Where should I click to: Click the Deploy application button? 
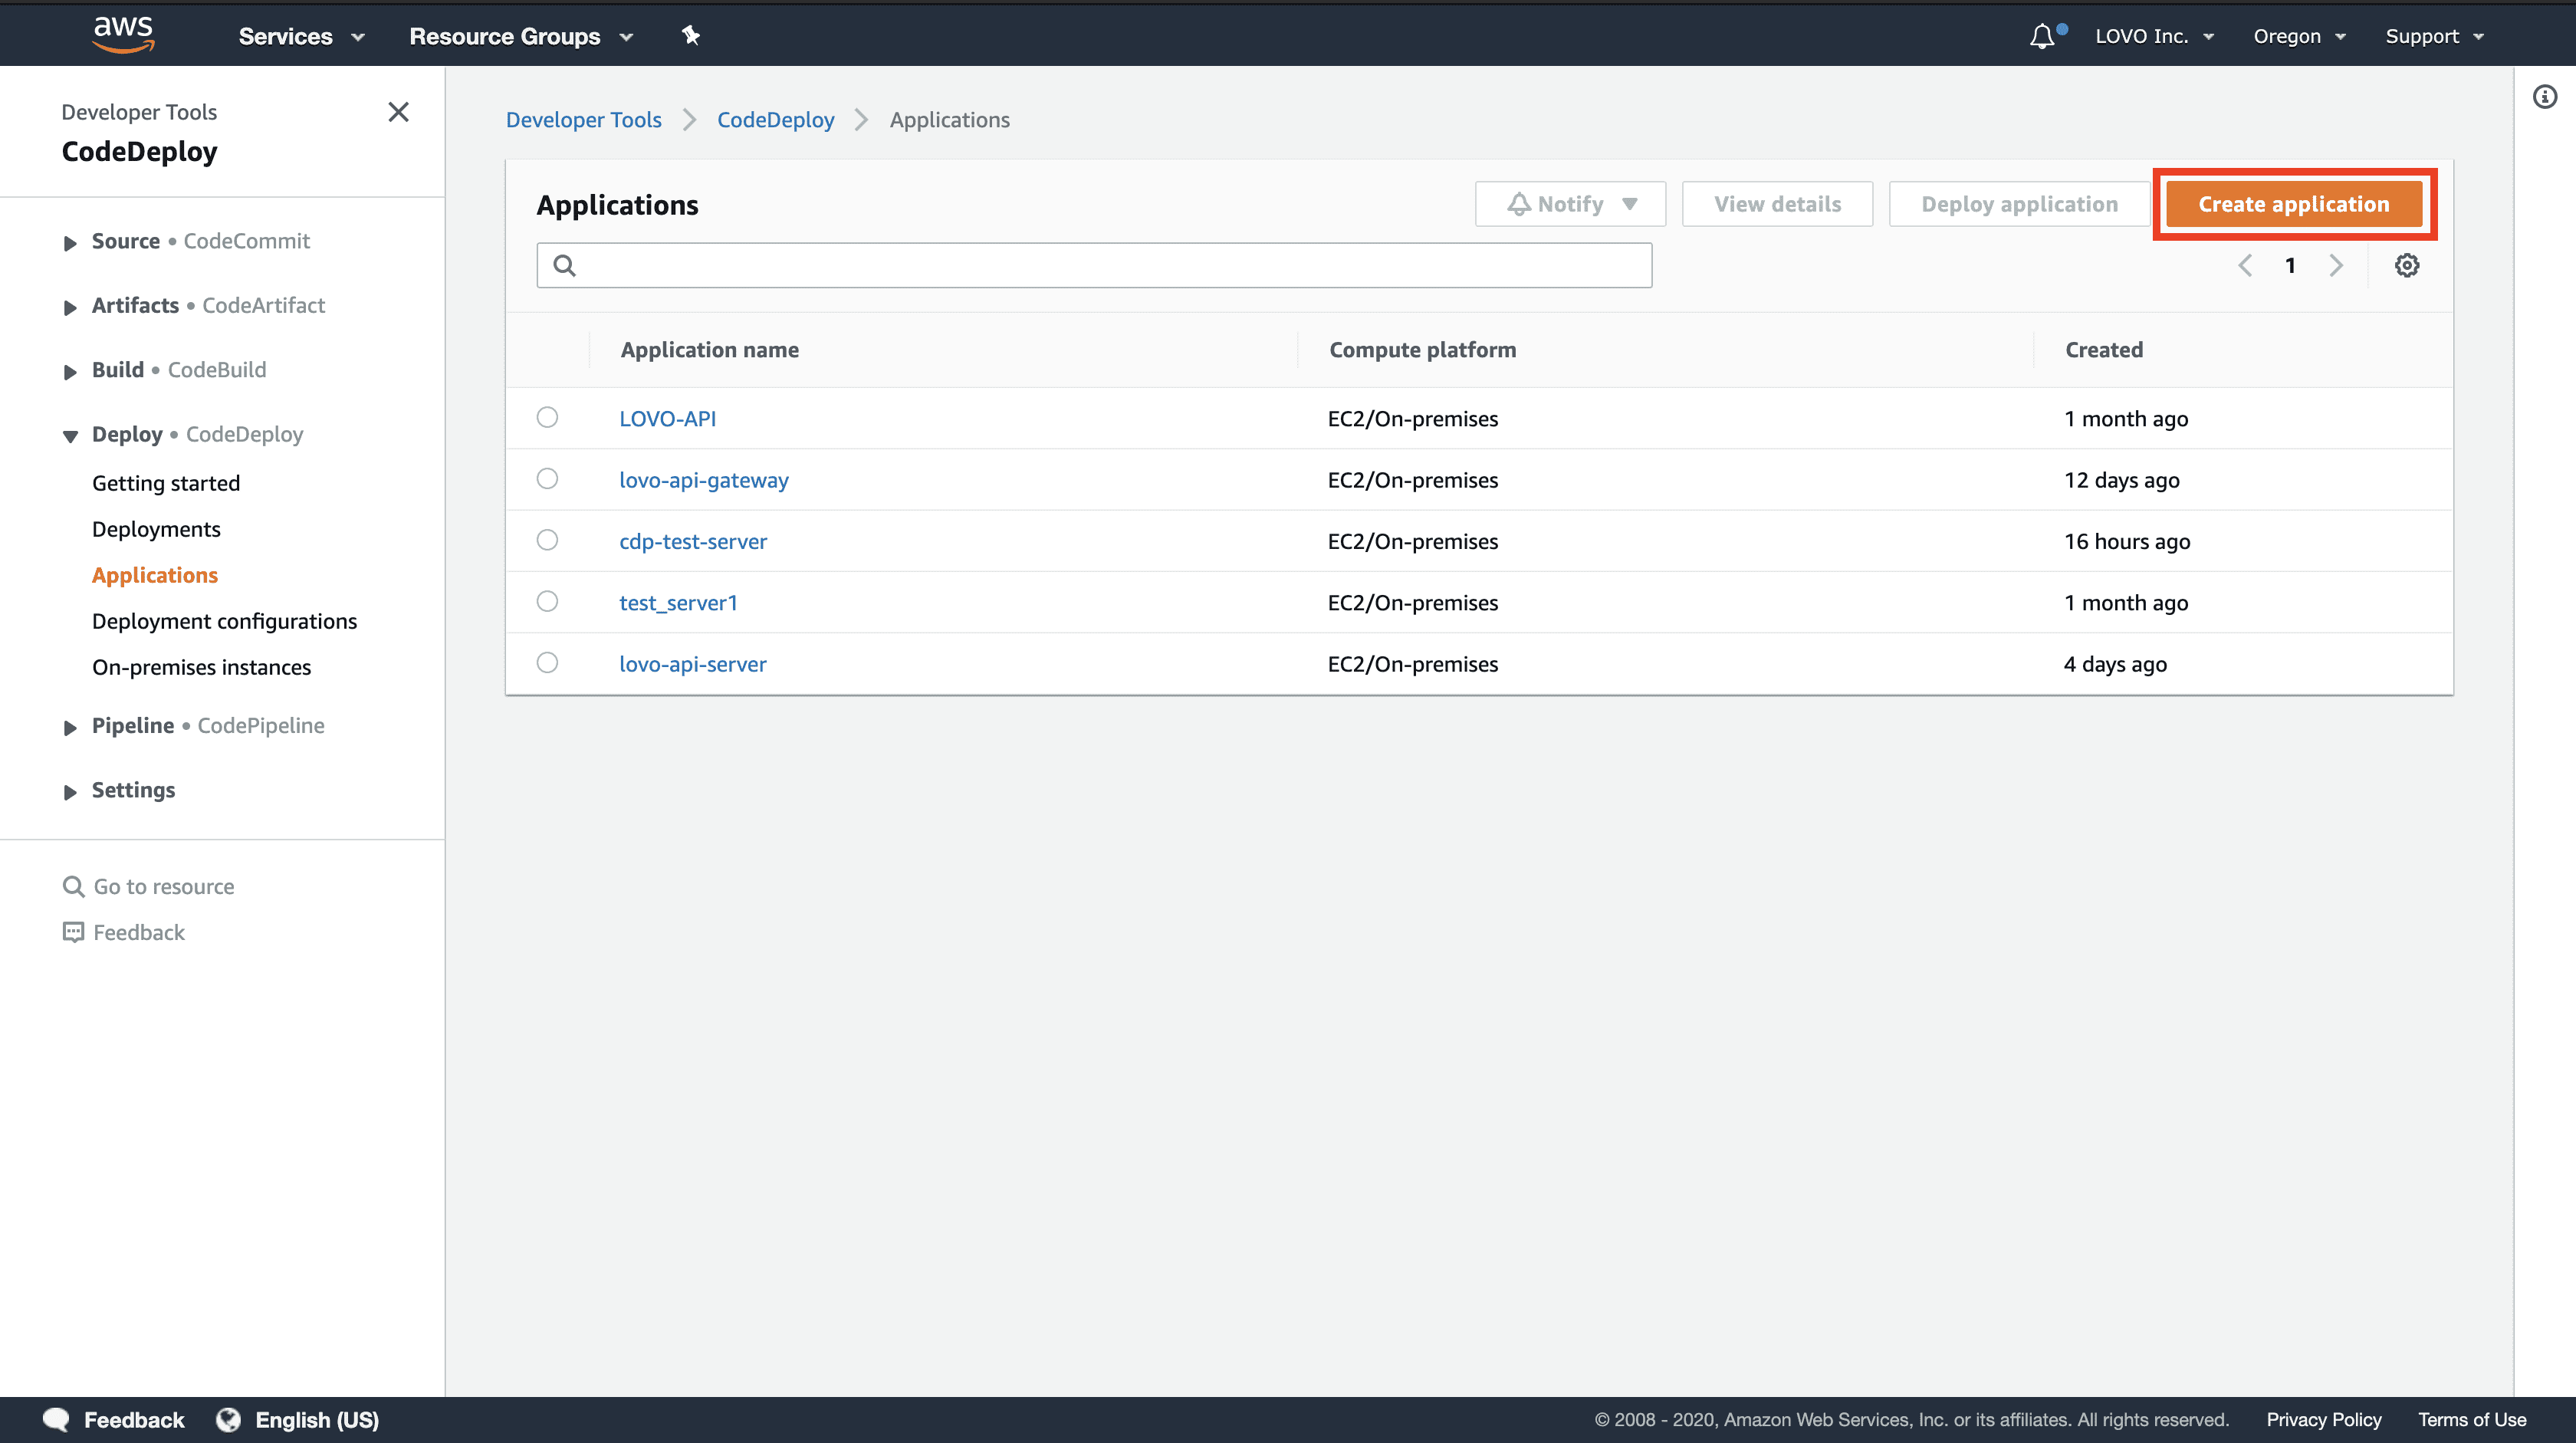pyautogui.click(x=2019, y=204)
